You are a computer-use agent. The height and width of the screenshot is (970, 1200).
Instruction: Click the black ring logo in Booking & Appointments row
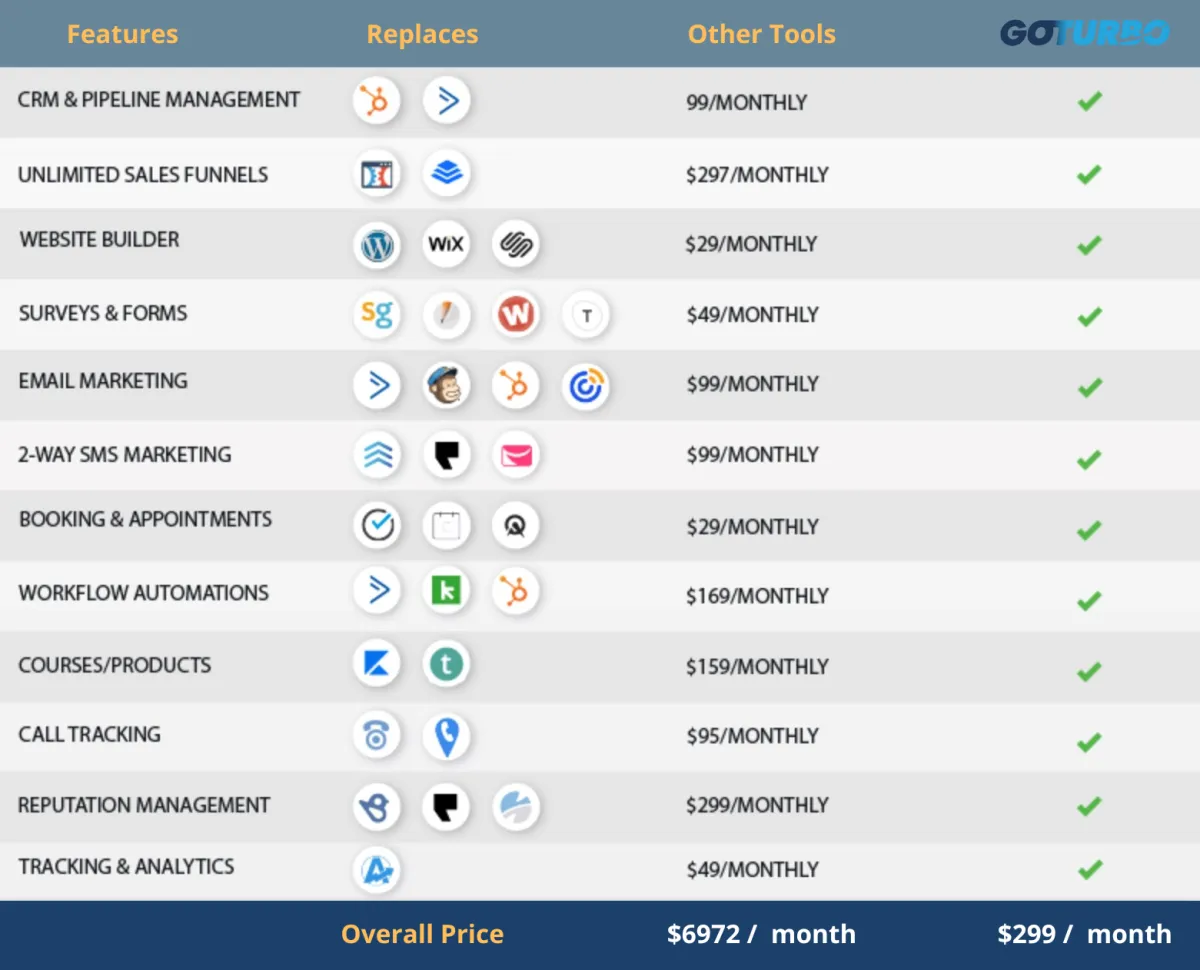[516, 525]
